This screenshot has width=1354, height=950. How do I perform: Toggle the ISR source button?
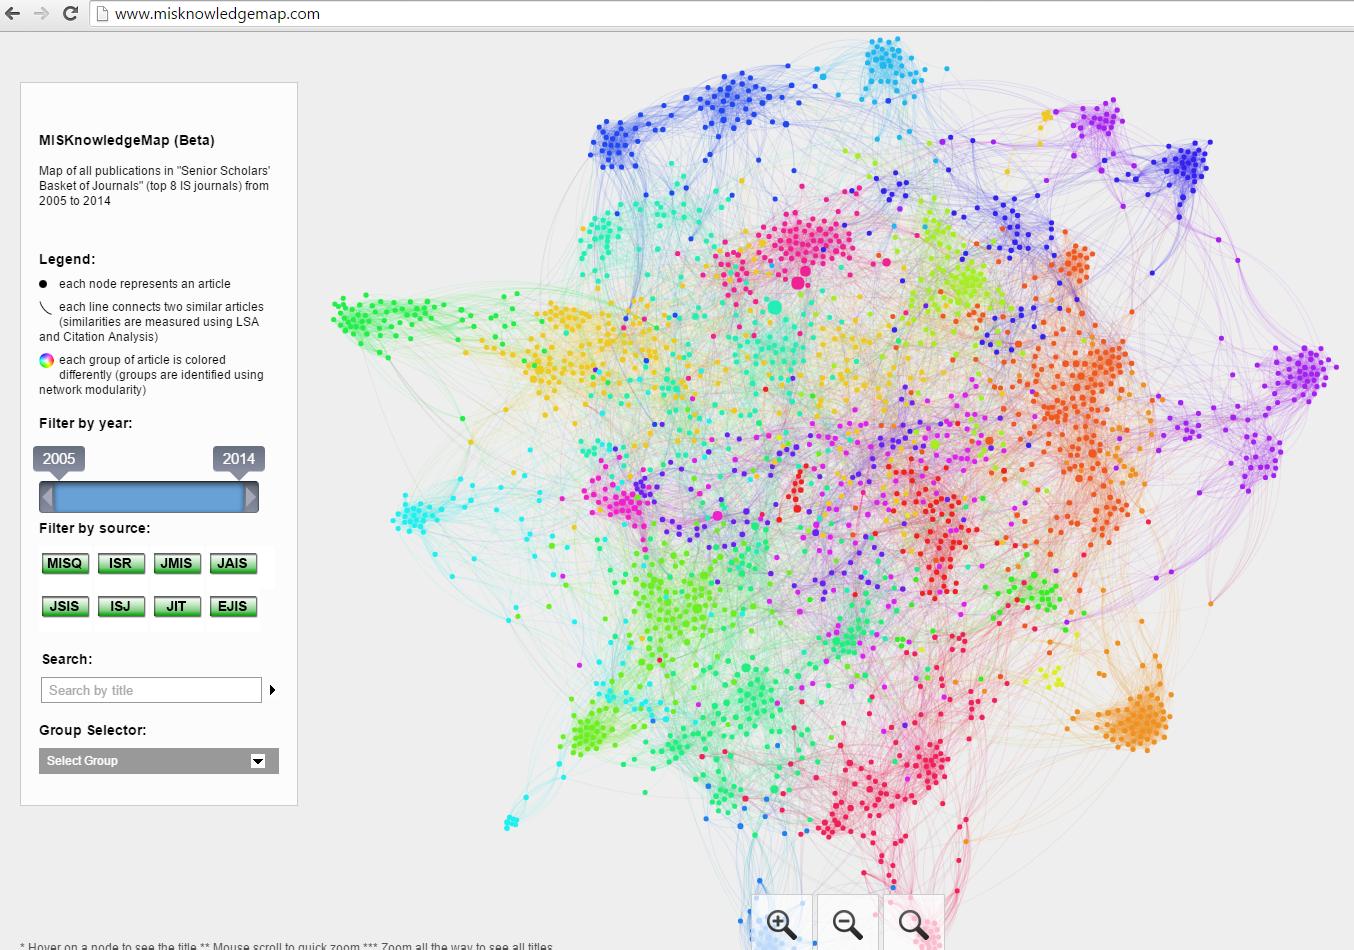click(x=121, y=564)
